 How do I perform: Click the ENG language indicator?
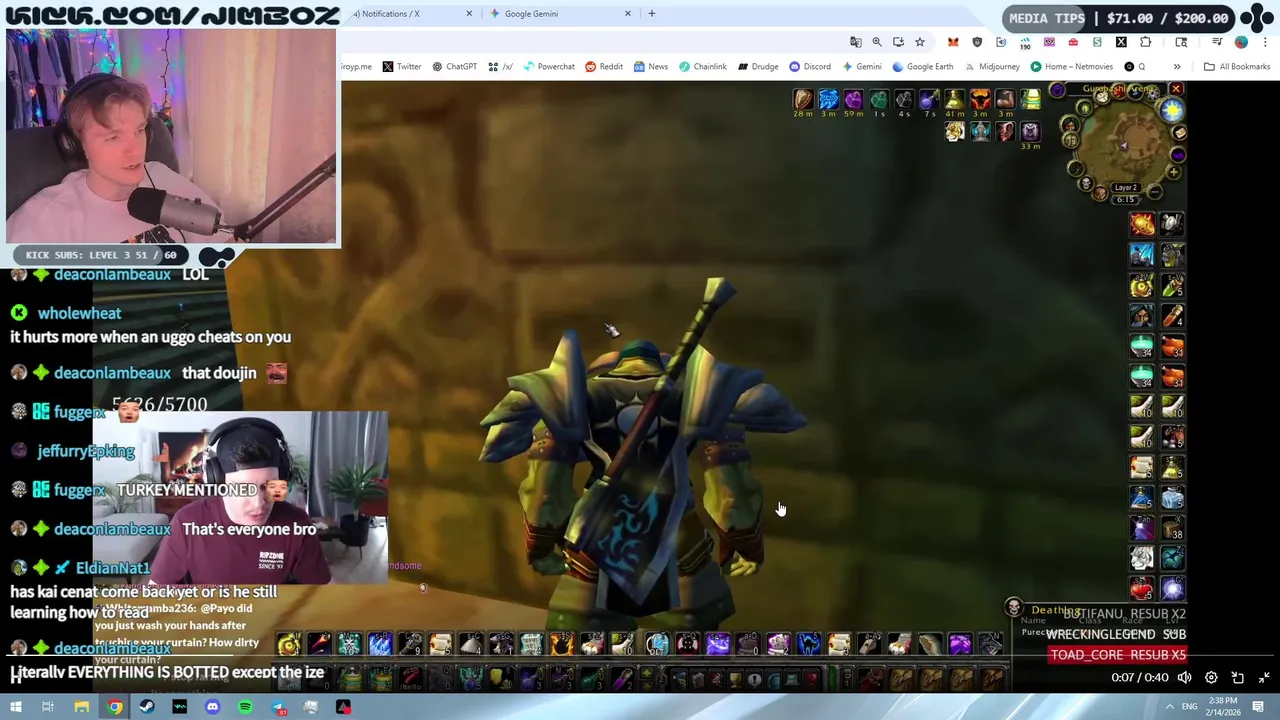pyautogui.click(x=1190, y=707)
